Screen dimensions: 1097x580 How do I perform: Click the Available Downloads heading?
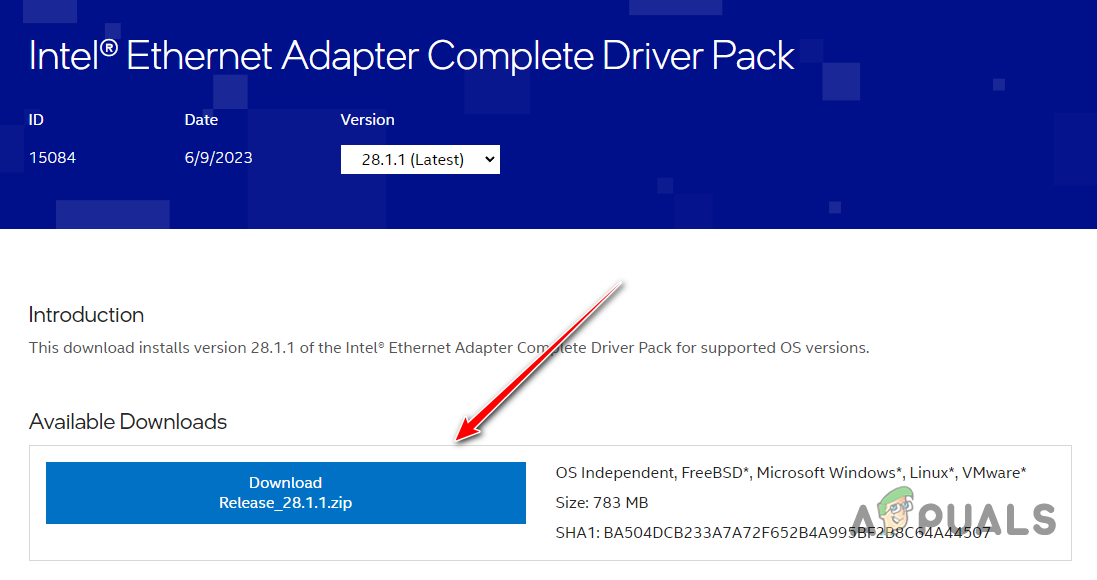click(127, 421)
